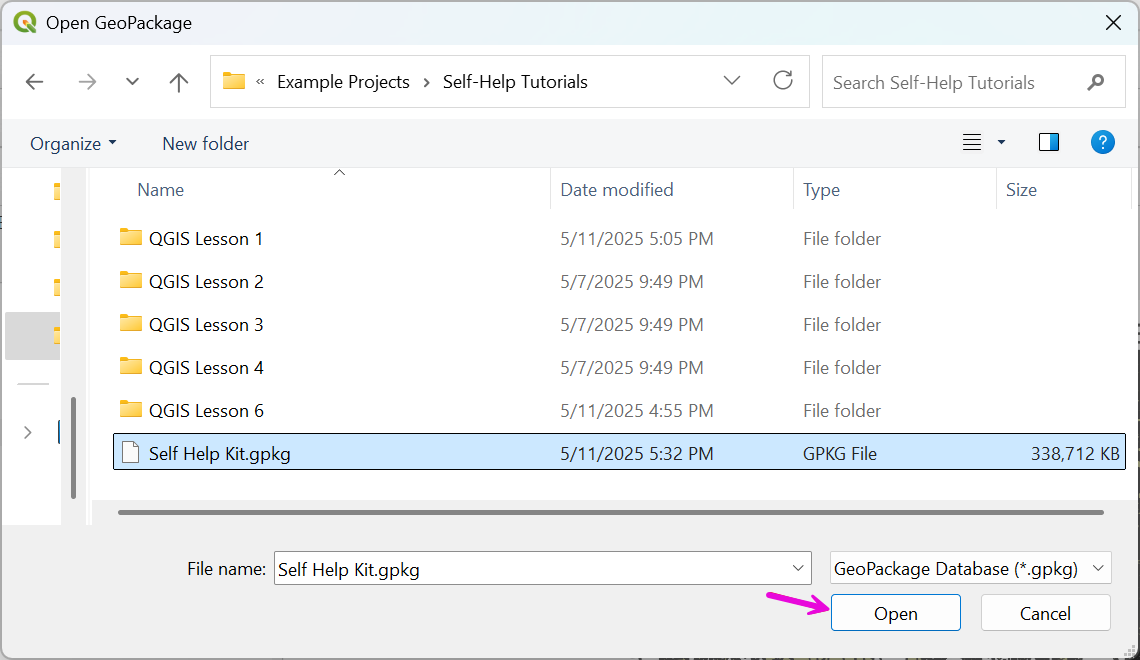Open the recent locations dropdown
The height and width of the screenshot is (660, 1140).
coord(132,82)
